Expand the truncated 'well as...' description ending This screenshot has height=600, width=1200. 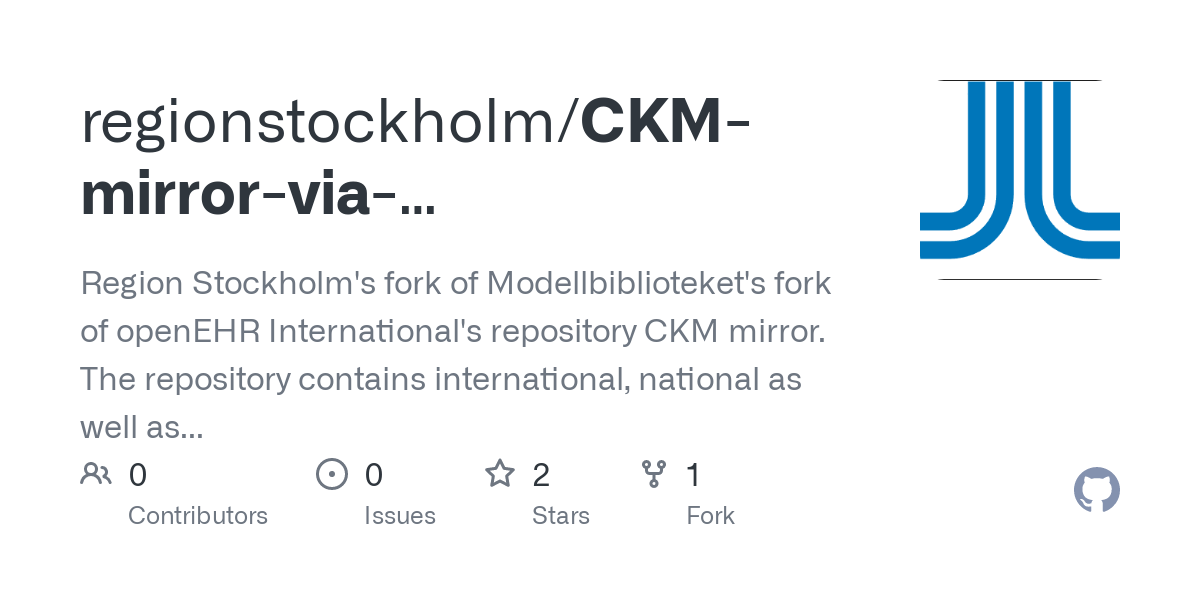[x=141, y=428]
